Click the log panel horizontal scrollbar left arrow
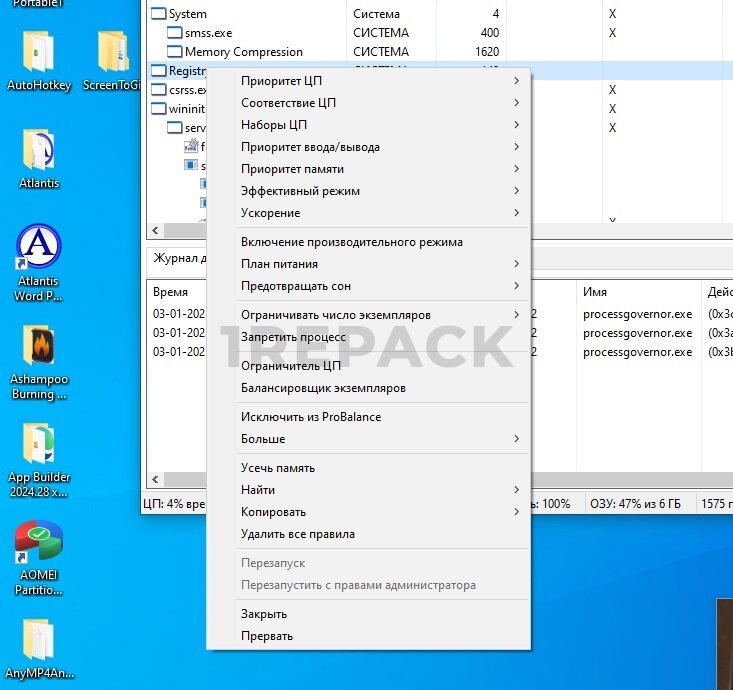The image size is (733, 690). 154,480
